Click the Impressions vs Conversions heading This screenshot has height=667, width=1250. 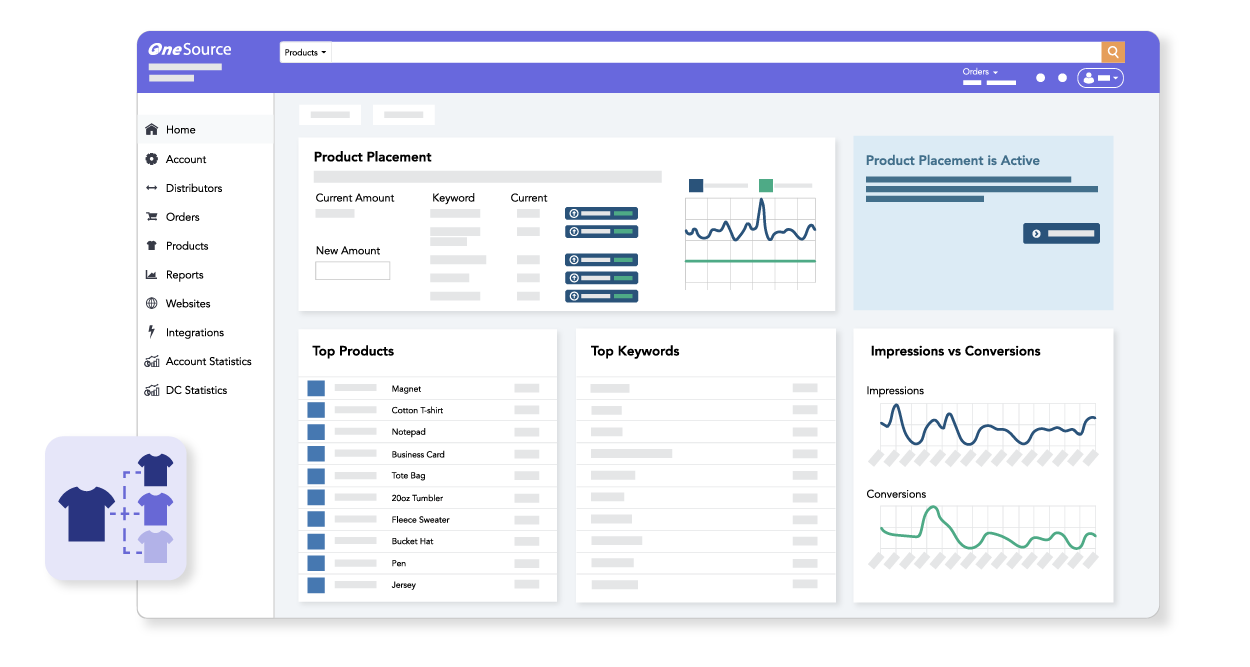pos(955,351)
